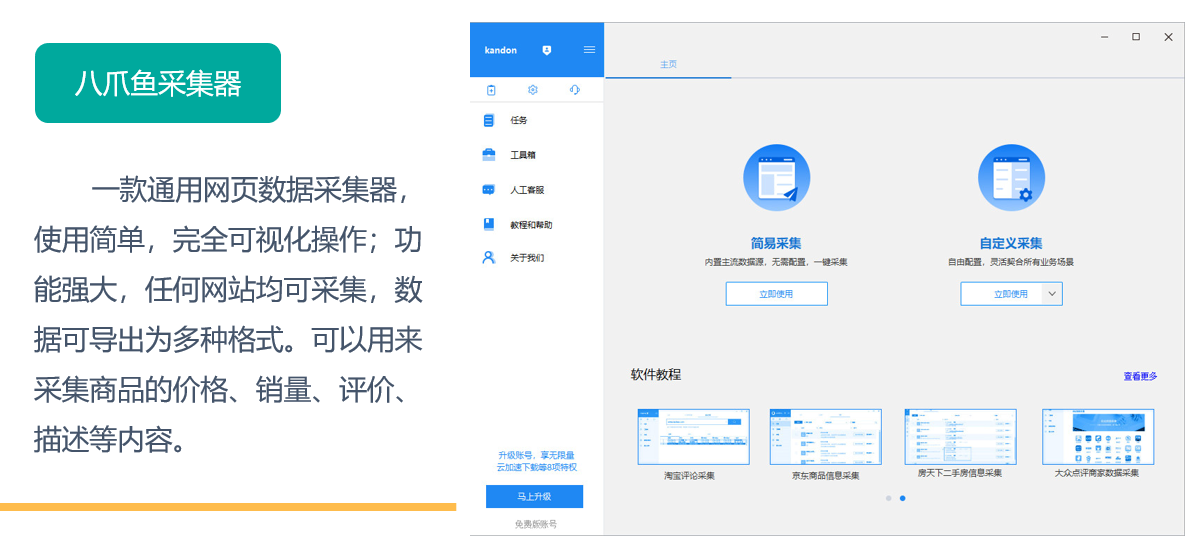Open the hamburger menu beside kandon

tap(589, 50)
